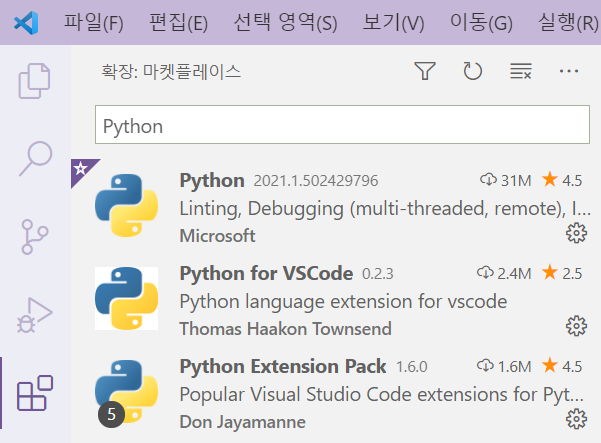The height and width of the screenshot is (443, 601).
Task: Click the Python Extension Pack title
Action: (x=283, y=367)
